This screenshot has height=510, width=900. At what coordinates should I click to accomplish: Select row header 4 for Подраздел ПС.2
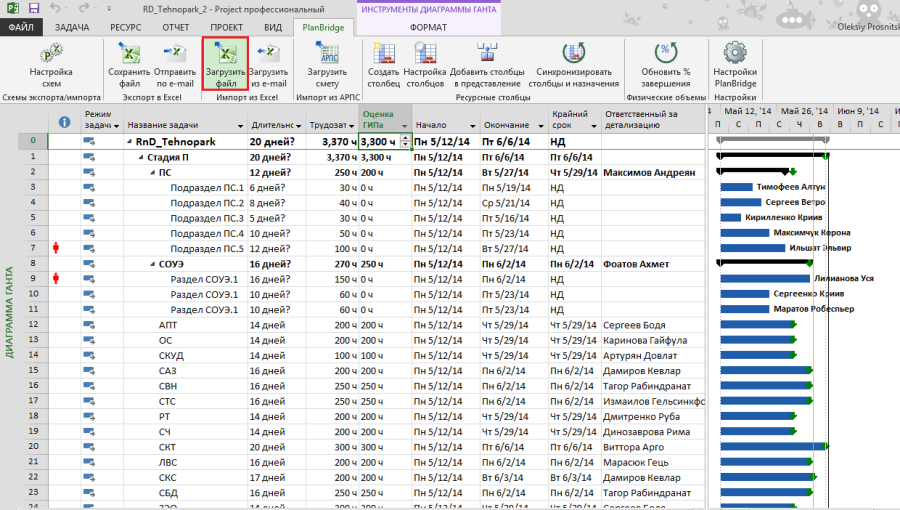pyautogui.click(x=33, y=202)
